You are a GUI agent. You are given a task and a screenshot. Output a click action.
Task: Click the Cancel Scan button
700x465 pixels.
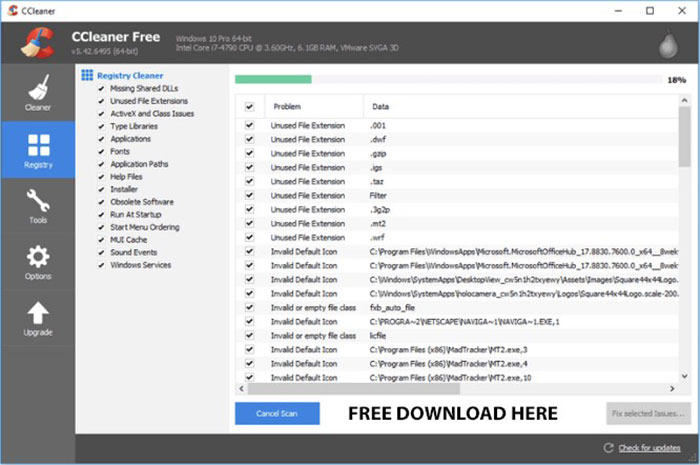pyautogui.click(x=277, y=413)
